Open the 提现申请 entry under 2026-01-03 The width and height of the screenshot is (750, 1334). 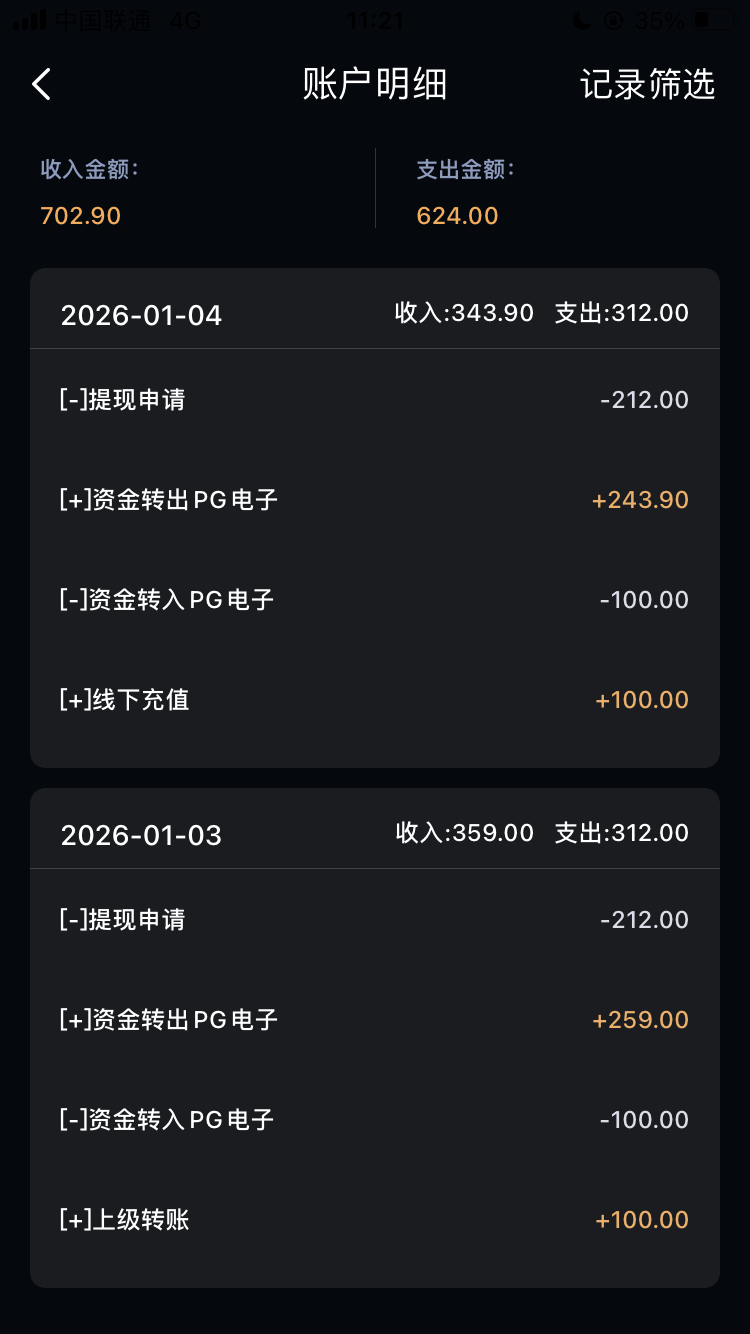(374, 920)
